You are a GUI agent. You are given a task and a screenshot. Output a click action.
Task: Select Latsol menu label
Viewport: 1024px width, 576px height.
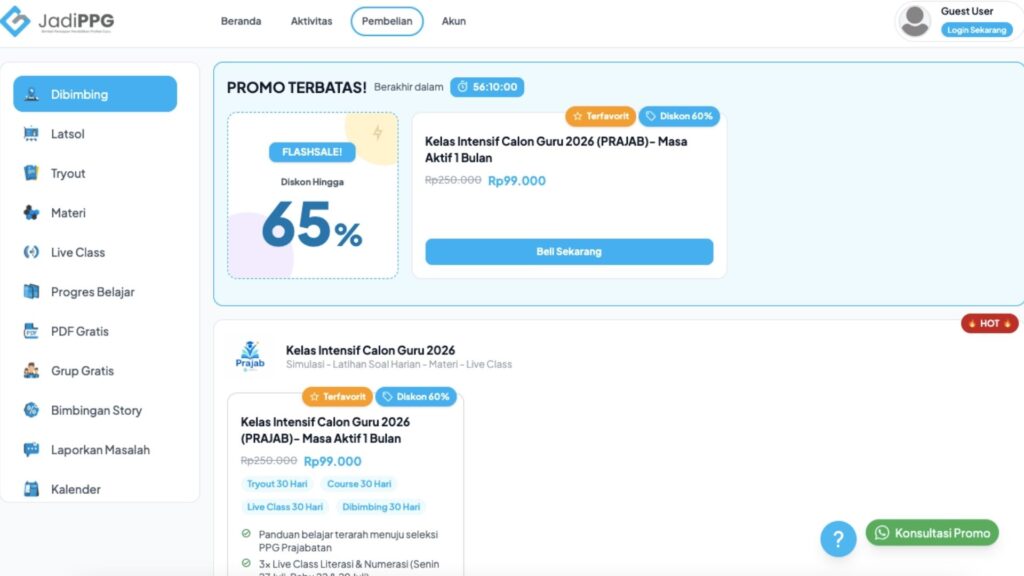[x=68, y=134]
